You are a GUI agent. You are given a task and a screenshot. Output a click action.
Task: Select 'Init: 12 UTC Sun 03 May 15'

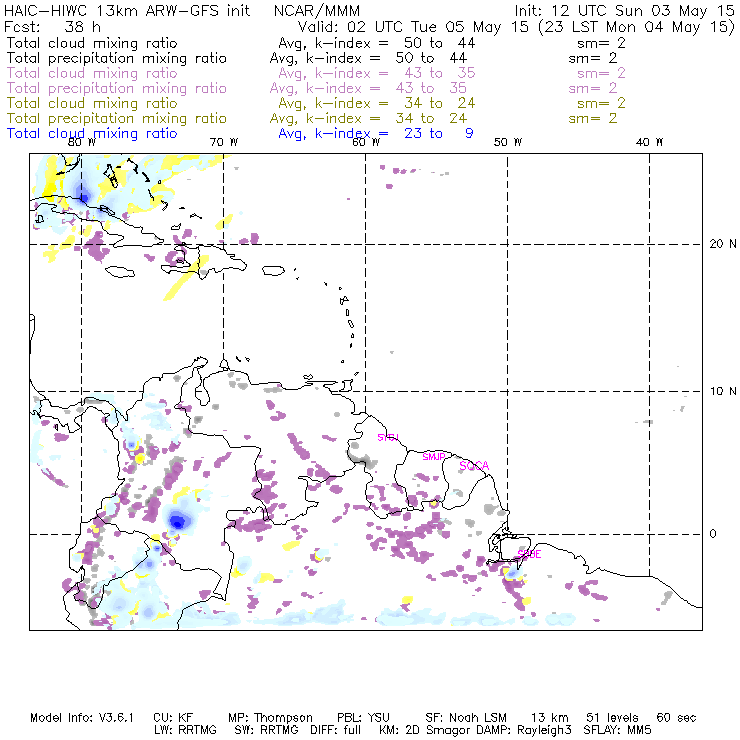tap(624, 11)
